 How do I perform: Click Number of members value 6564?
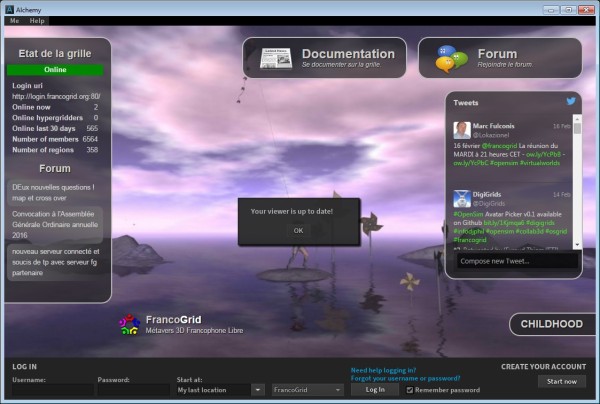pyautogui.click(x=90, y=139)
